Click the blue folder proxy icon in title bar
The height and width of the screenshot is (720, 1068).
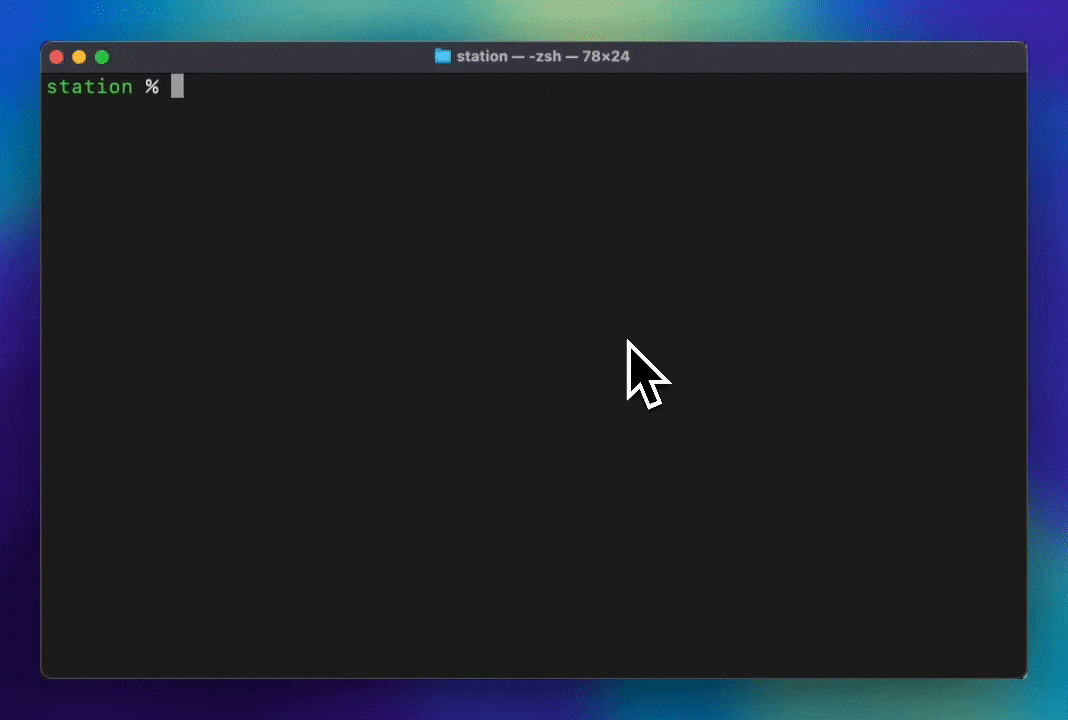(x=442, y=56)
